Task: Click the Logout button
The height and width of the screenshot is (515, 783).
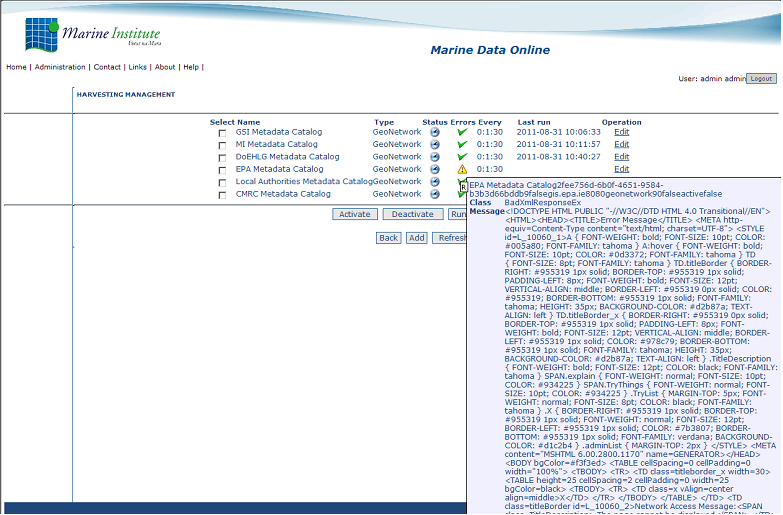Action: [x=762, y=78]
